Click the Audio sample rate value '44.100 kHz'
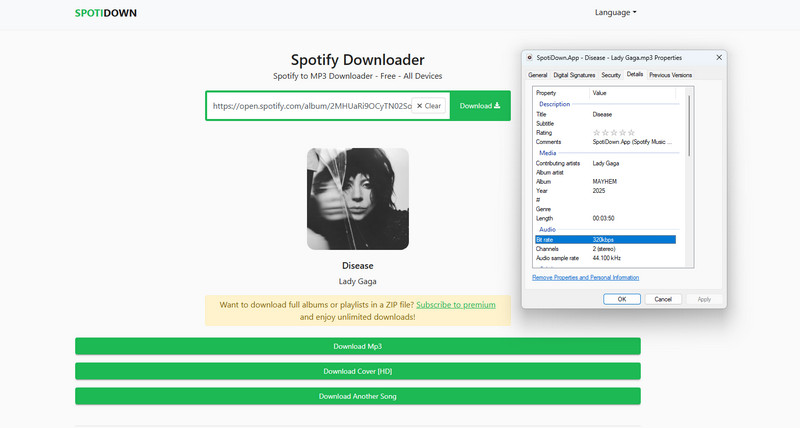The height and width of the screenshot is (428, 800). pos(607,258)
